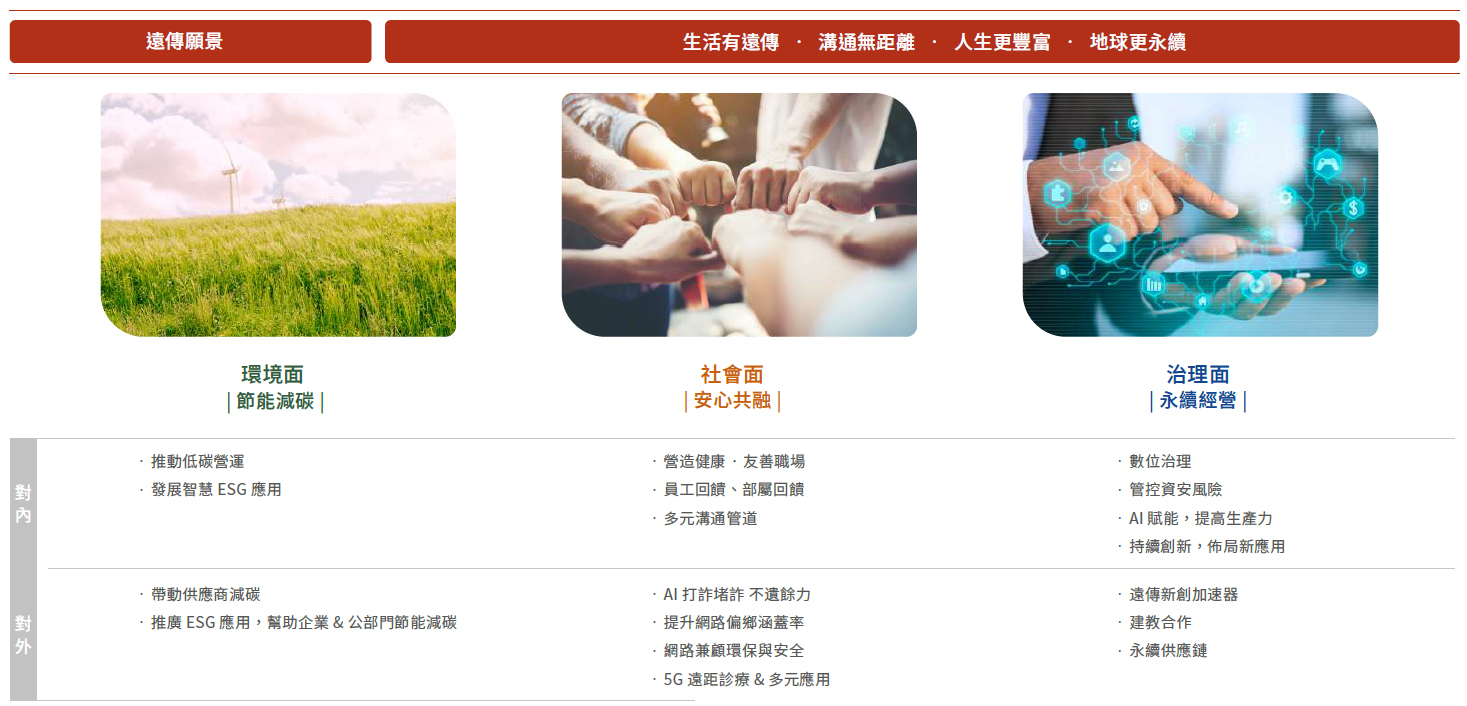Click the 遠傳願景 red banner
1467x706 pixels.
coord(190,42)
